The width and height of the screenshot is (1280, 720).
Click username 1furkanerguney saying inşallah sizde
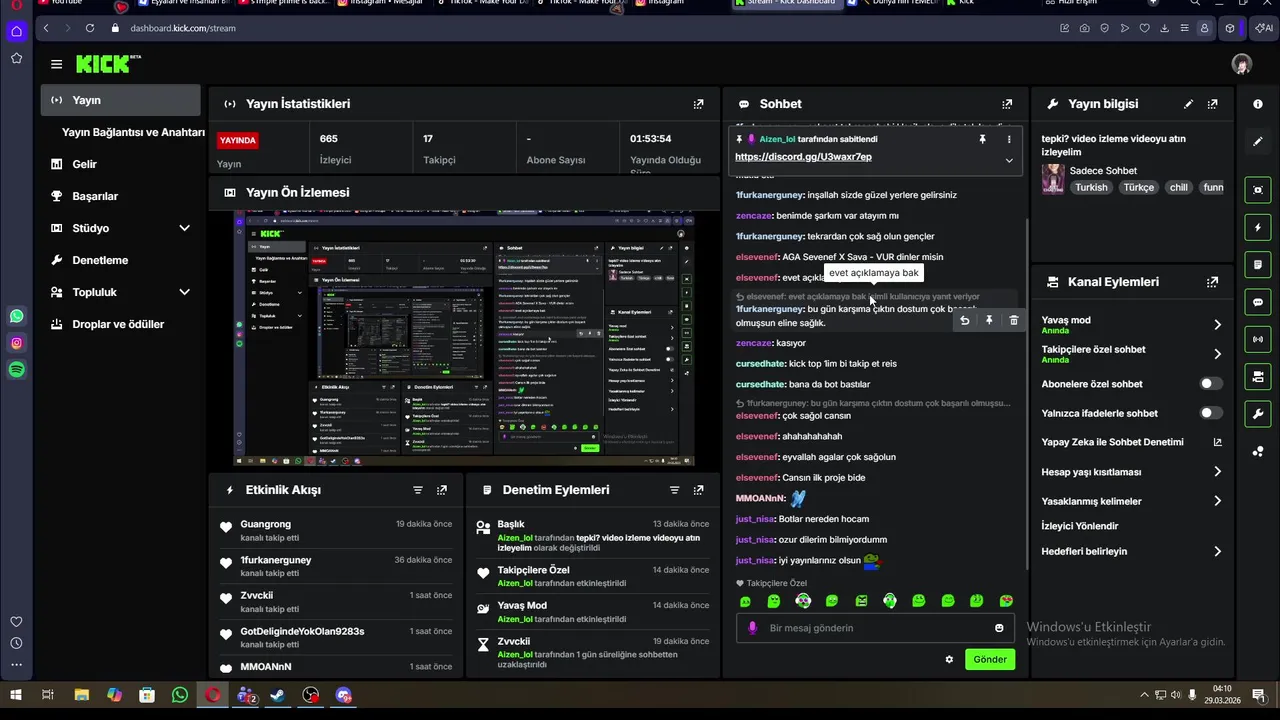(x=769, y=195)
